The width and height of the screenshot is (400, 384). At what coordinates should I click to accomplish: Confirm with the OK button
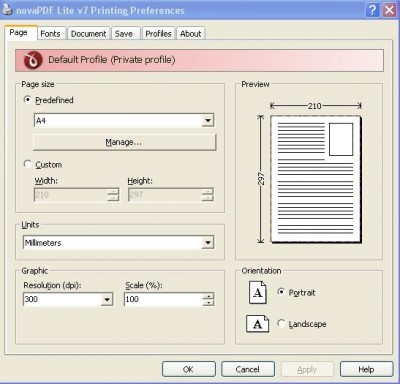pos(189,369)
